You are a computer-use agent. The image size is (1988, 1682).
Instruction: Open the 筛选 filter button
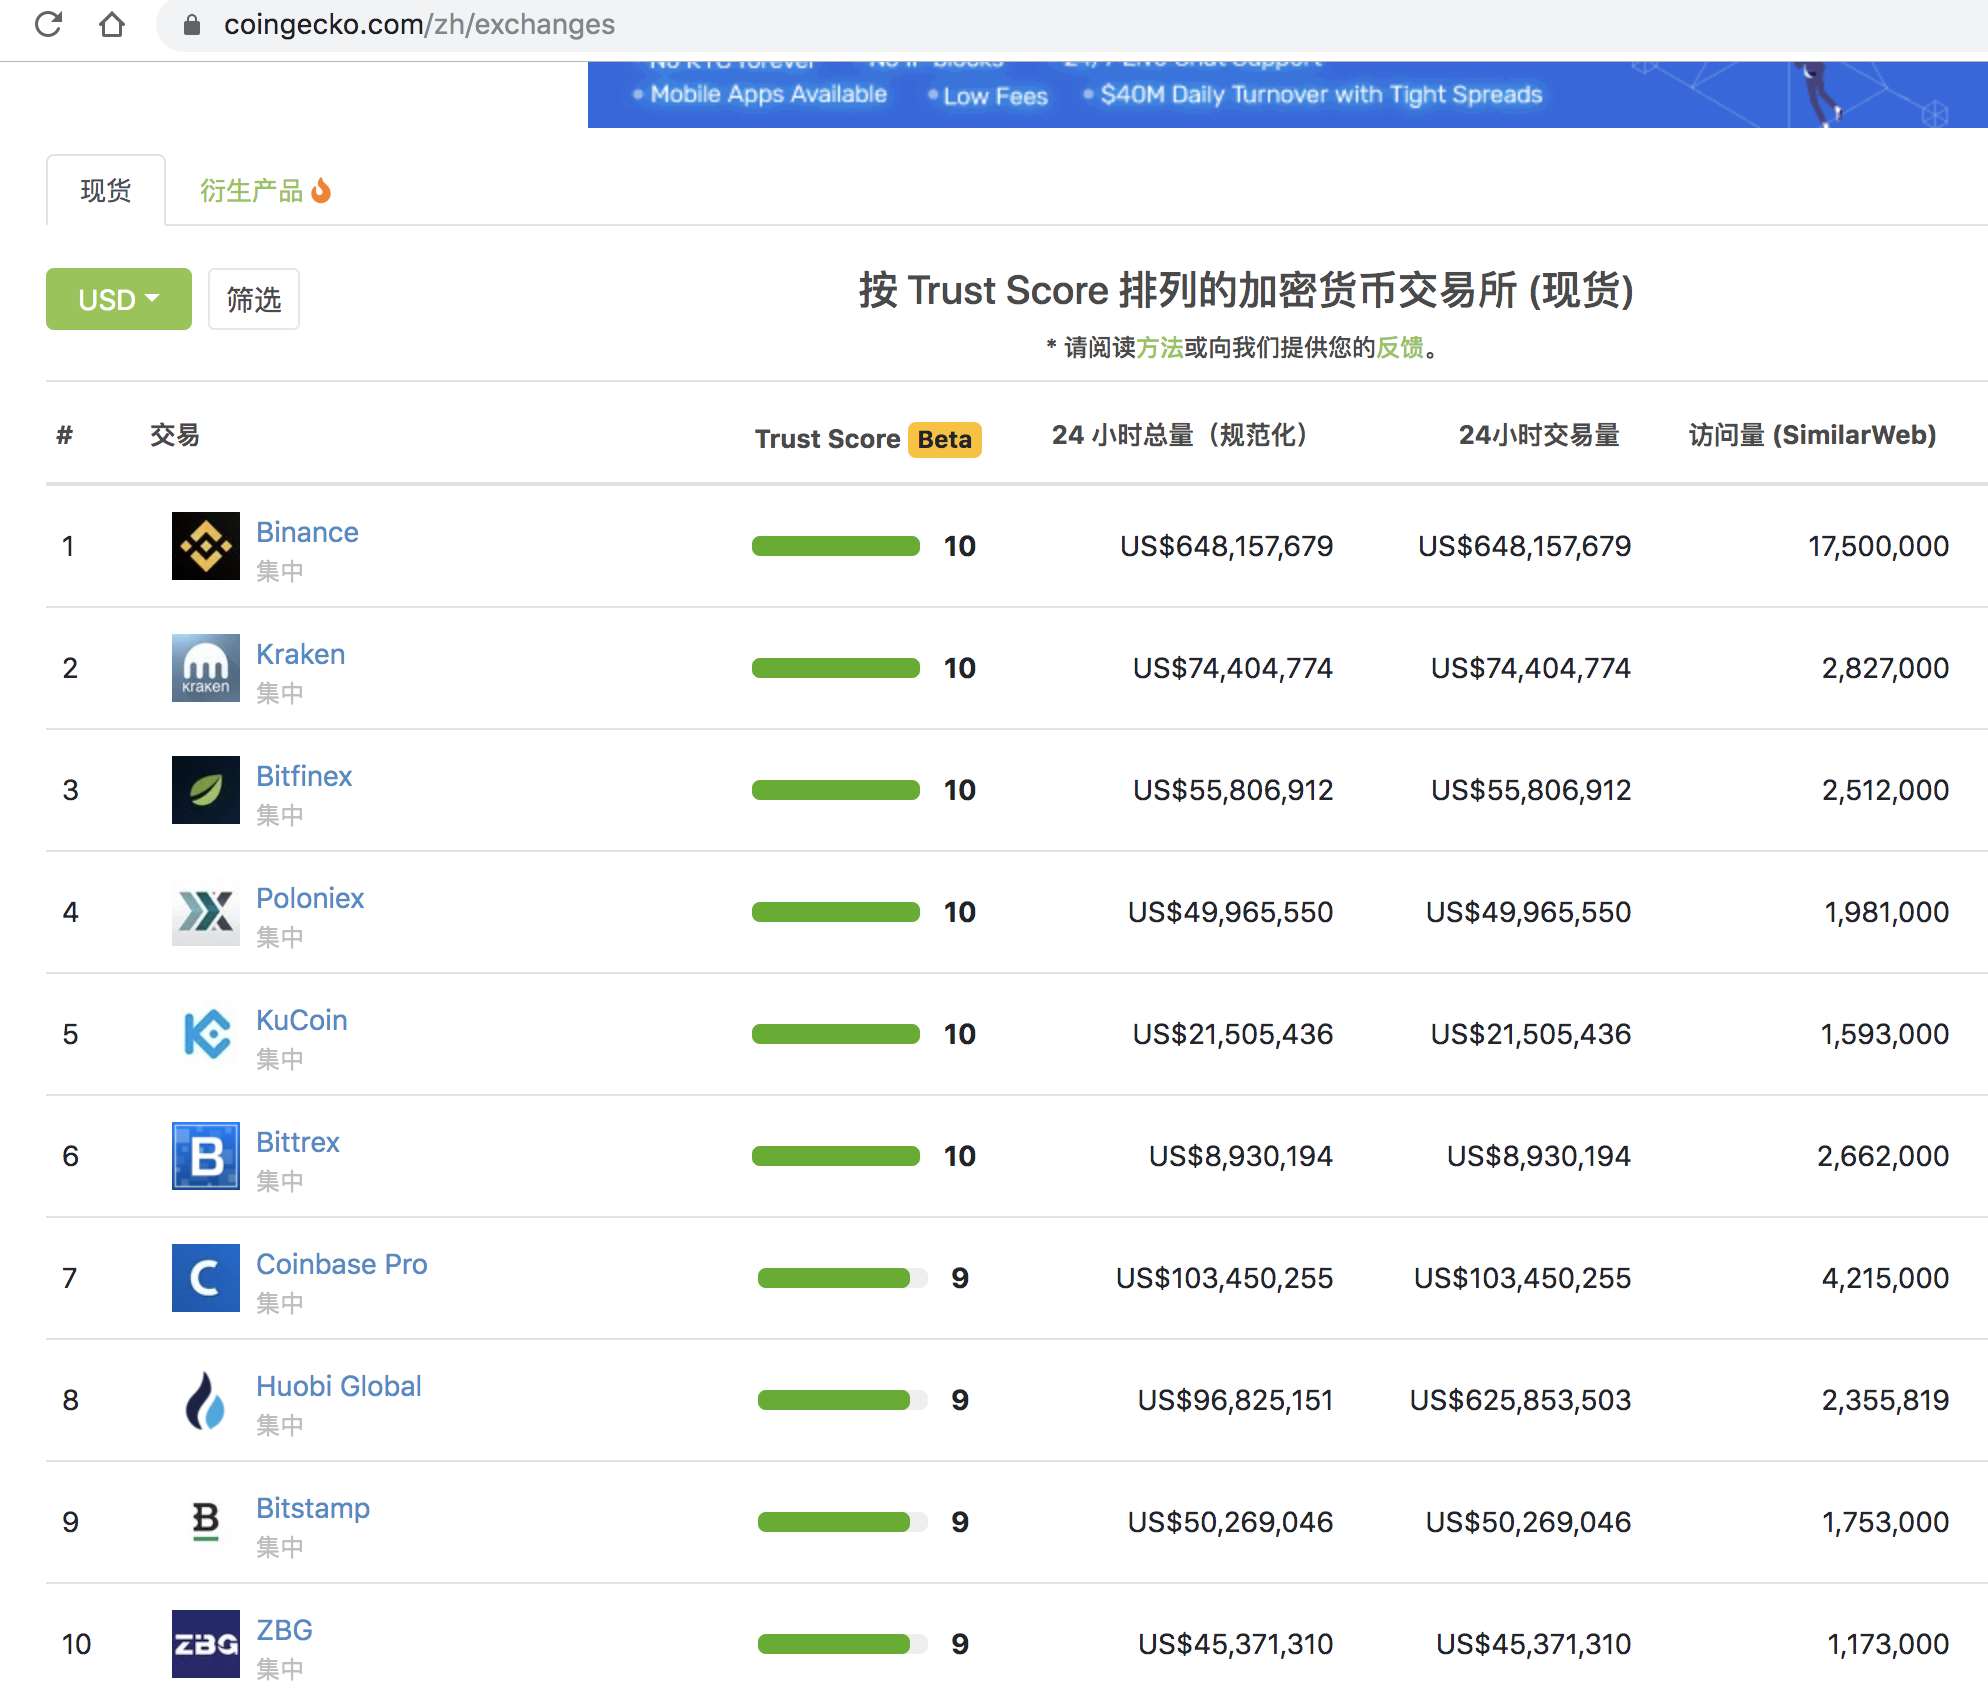[254, 299]
